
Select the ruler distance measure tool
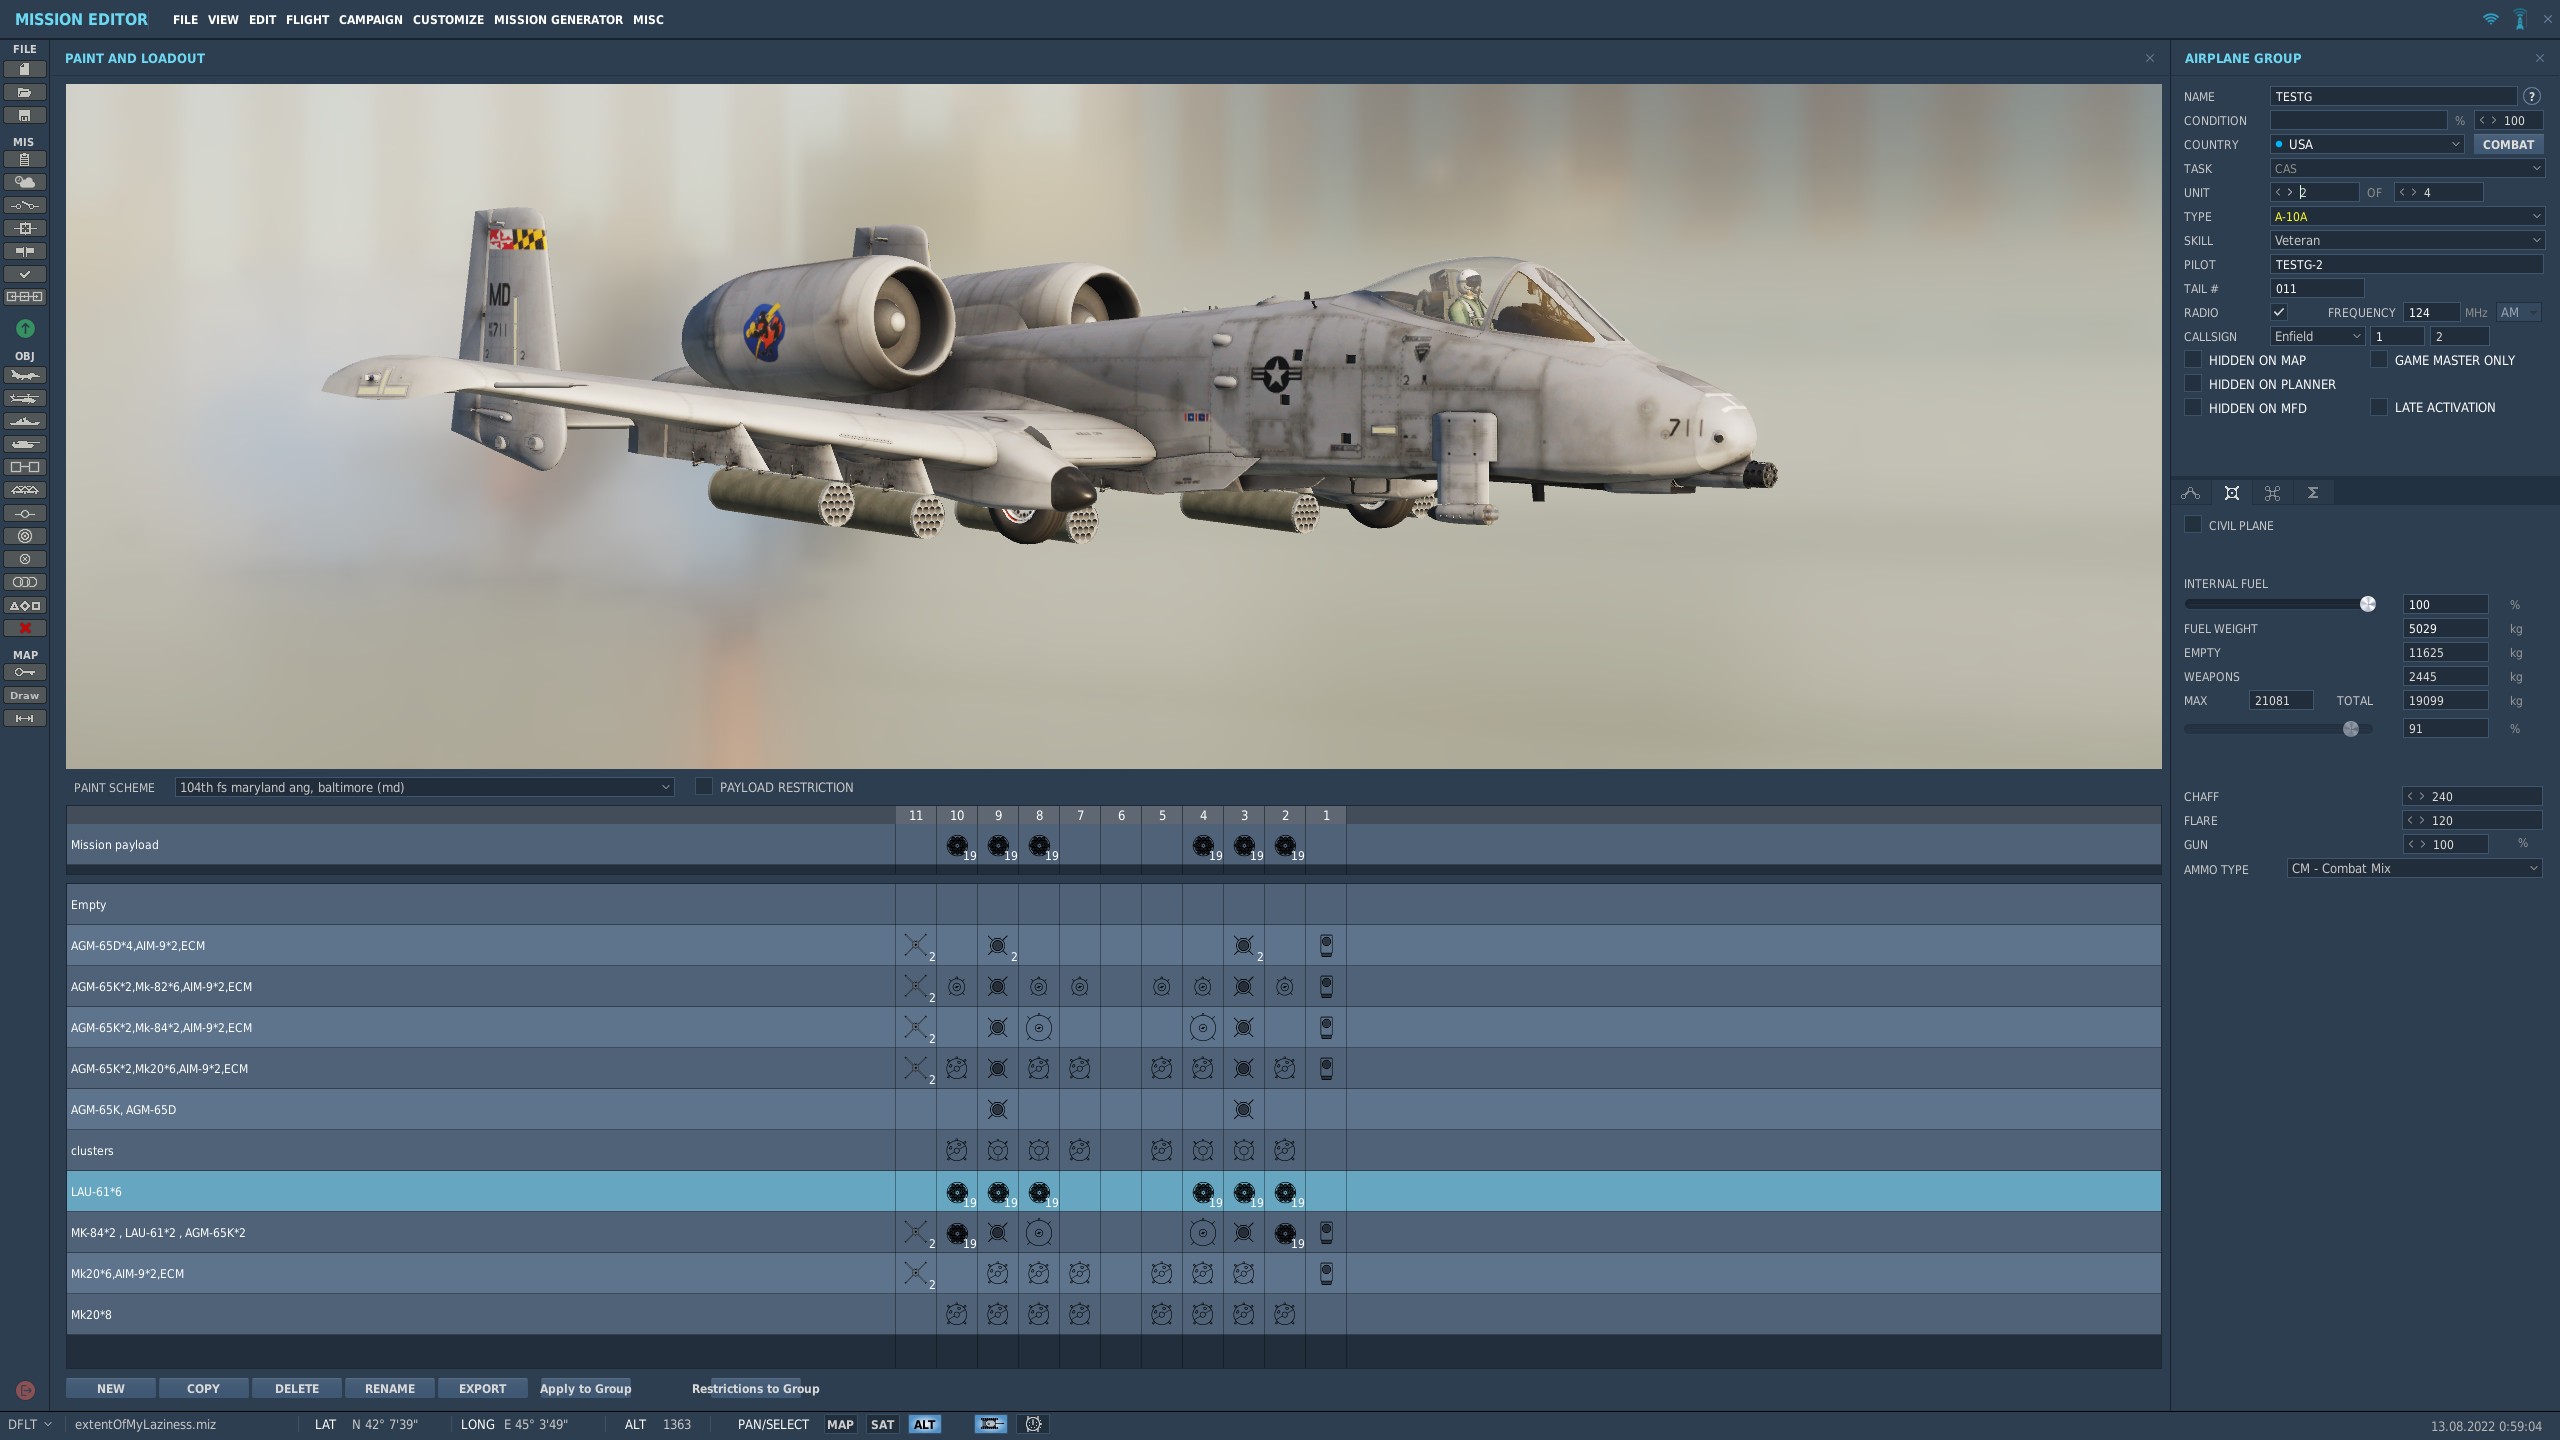click(x=25, y=718)
